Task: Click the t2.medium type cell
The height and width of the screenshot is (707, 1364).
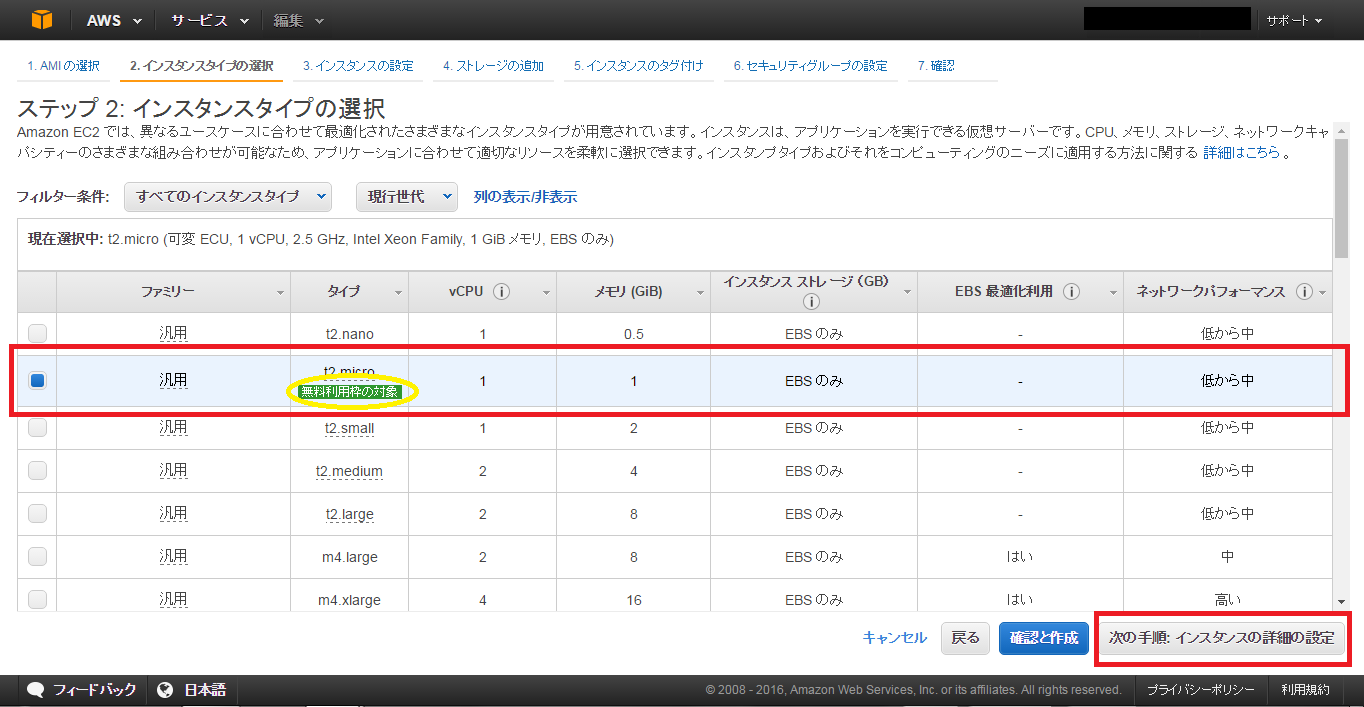Action: [x=349, y=471]
